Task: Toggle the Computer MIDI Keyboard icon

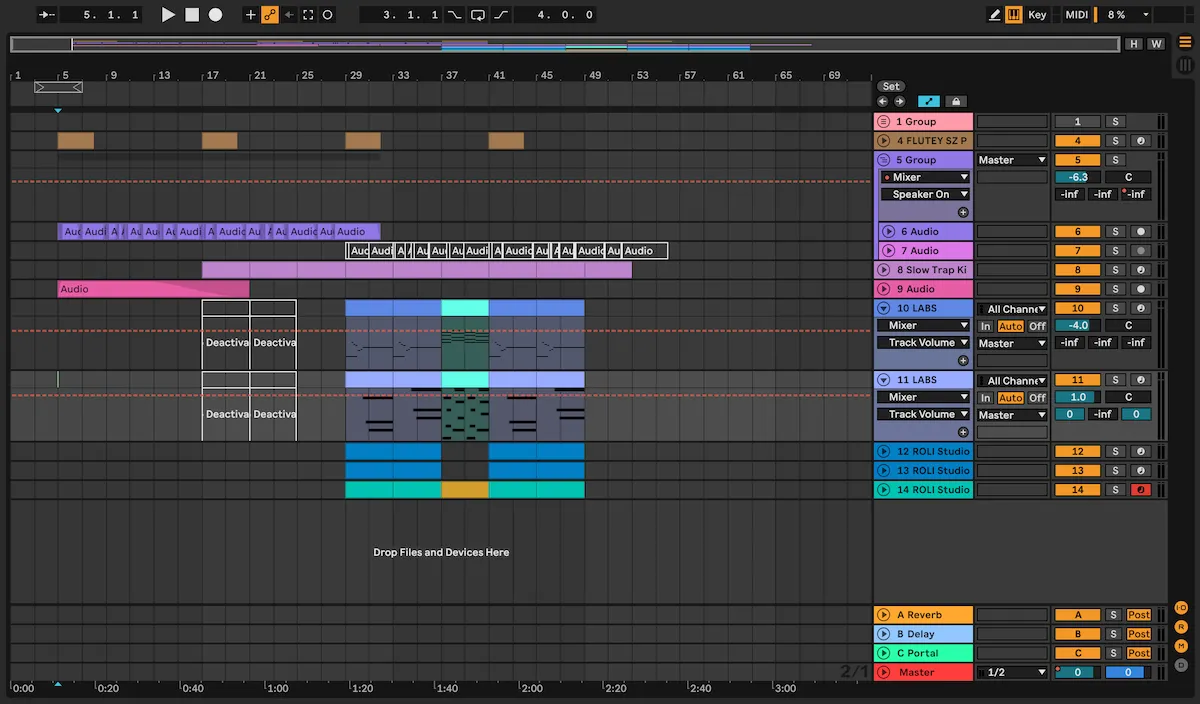Action: [x=1014, y=15]
